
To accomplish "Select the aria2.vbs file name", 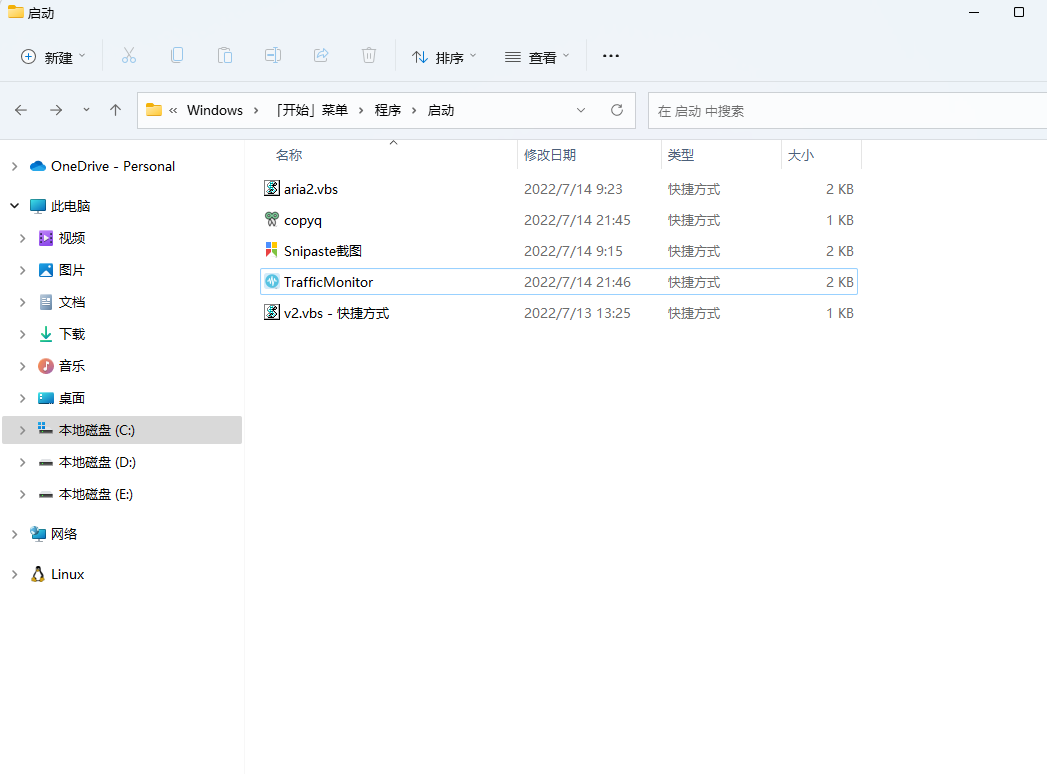I will (x=310, y=189).
